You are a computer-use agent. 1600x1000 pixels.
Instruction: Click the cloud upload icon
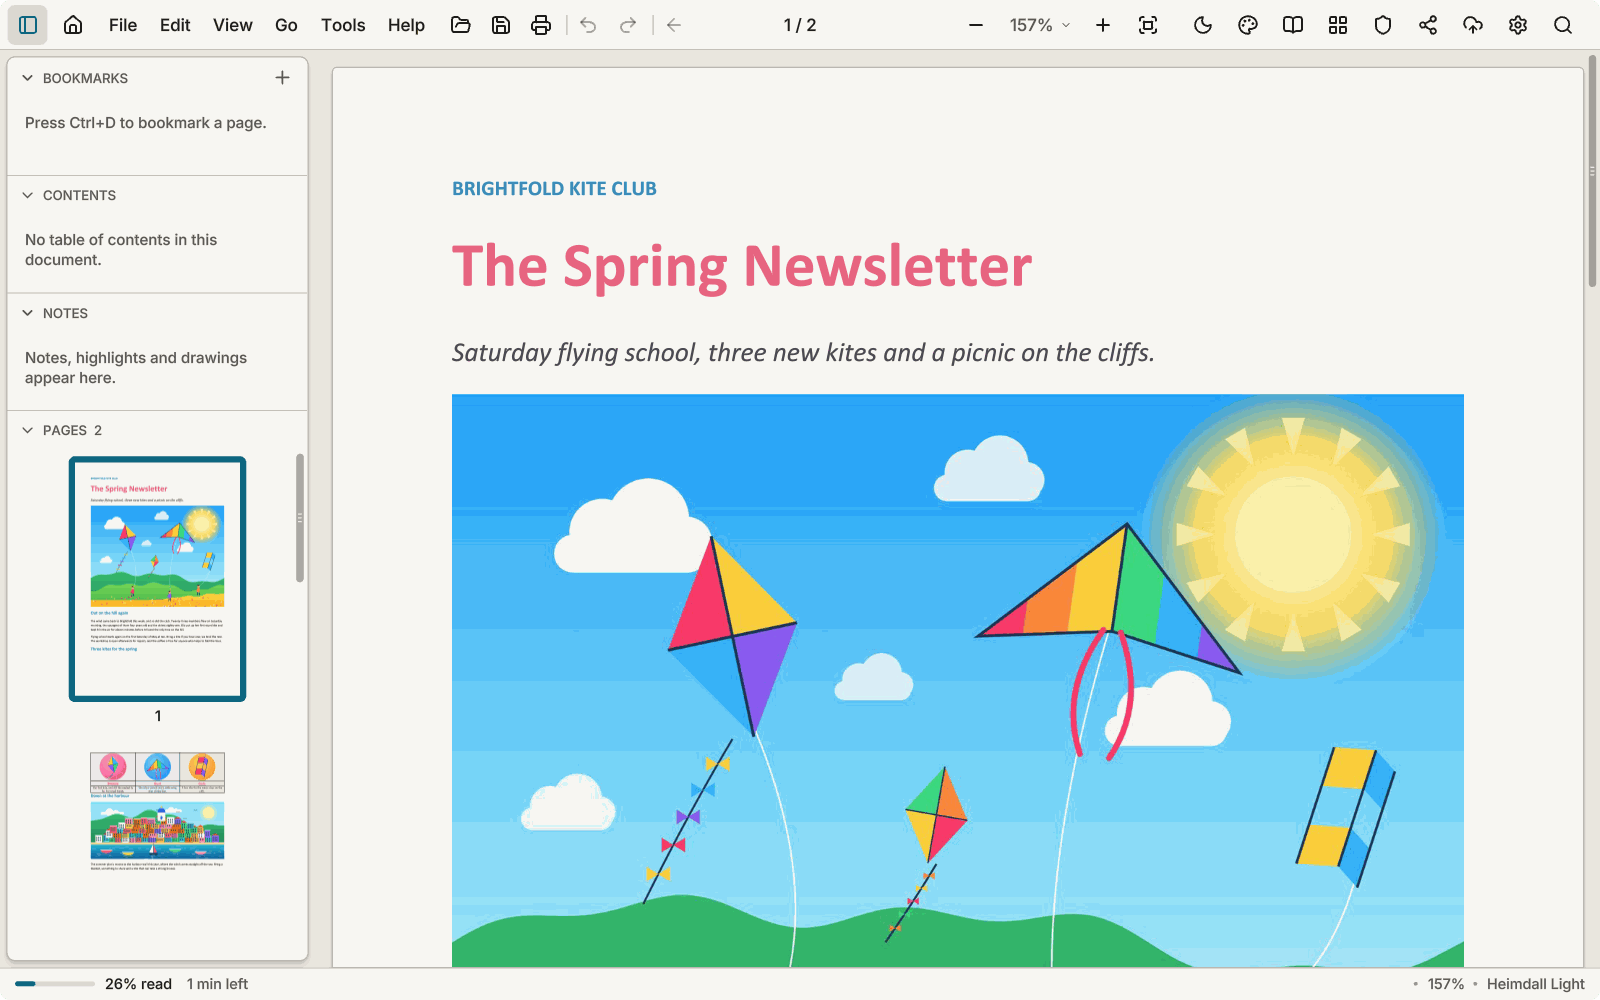pyautogui.click(x=1473, y=25)
